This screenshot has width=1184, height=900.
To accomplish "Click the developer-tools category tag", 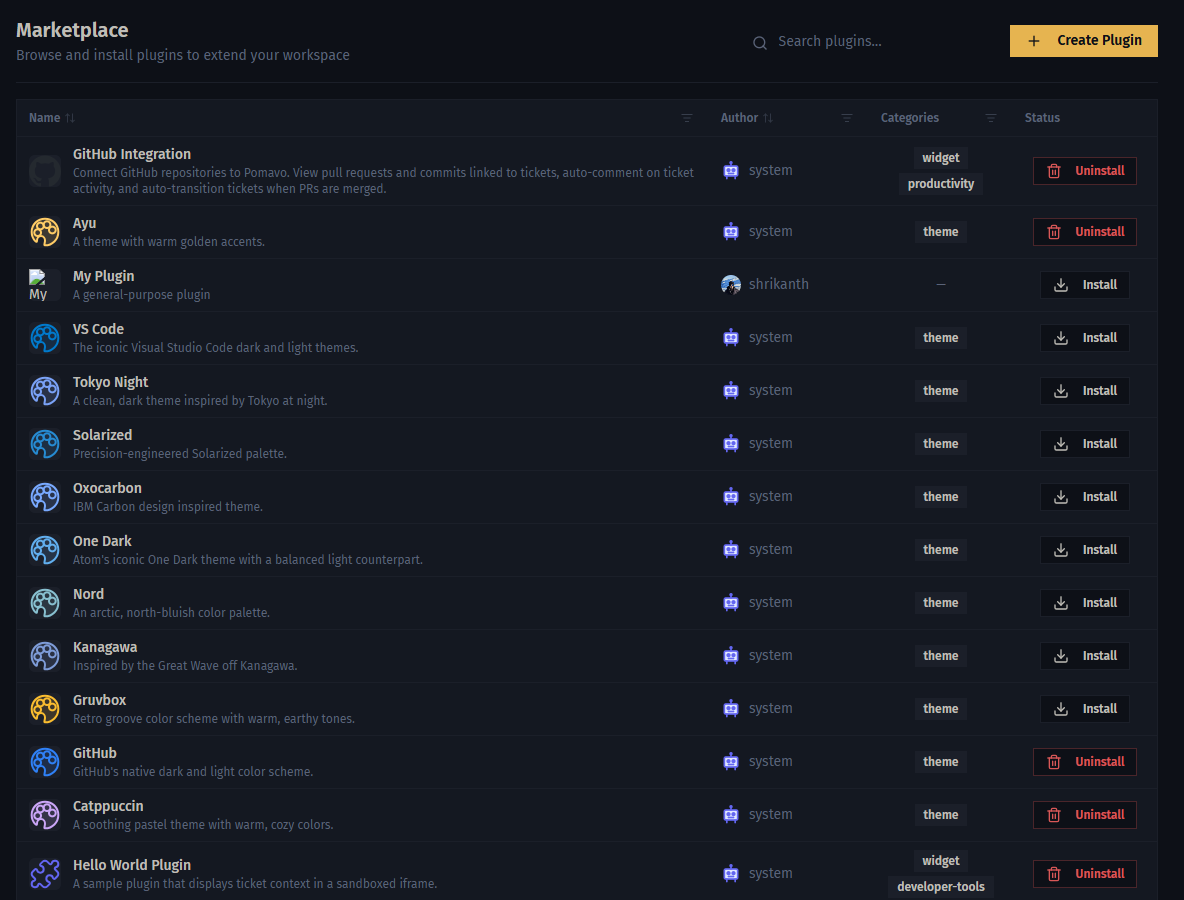I will 940,886.
